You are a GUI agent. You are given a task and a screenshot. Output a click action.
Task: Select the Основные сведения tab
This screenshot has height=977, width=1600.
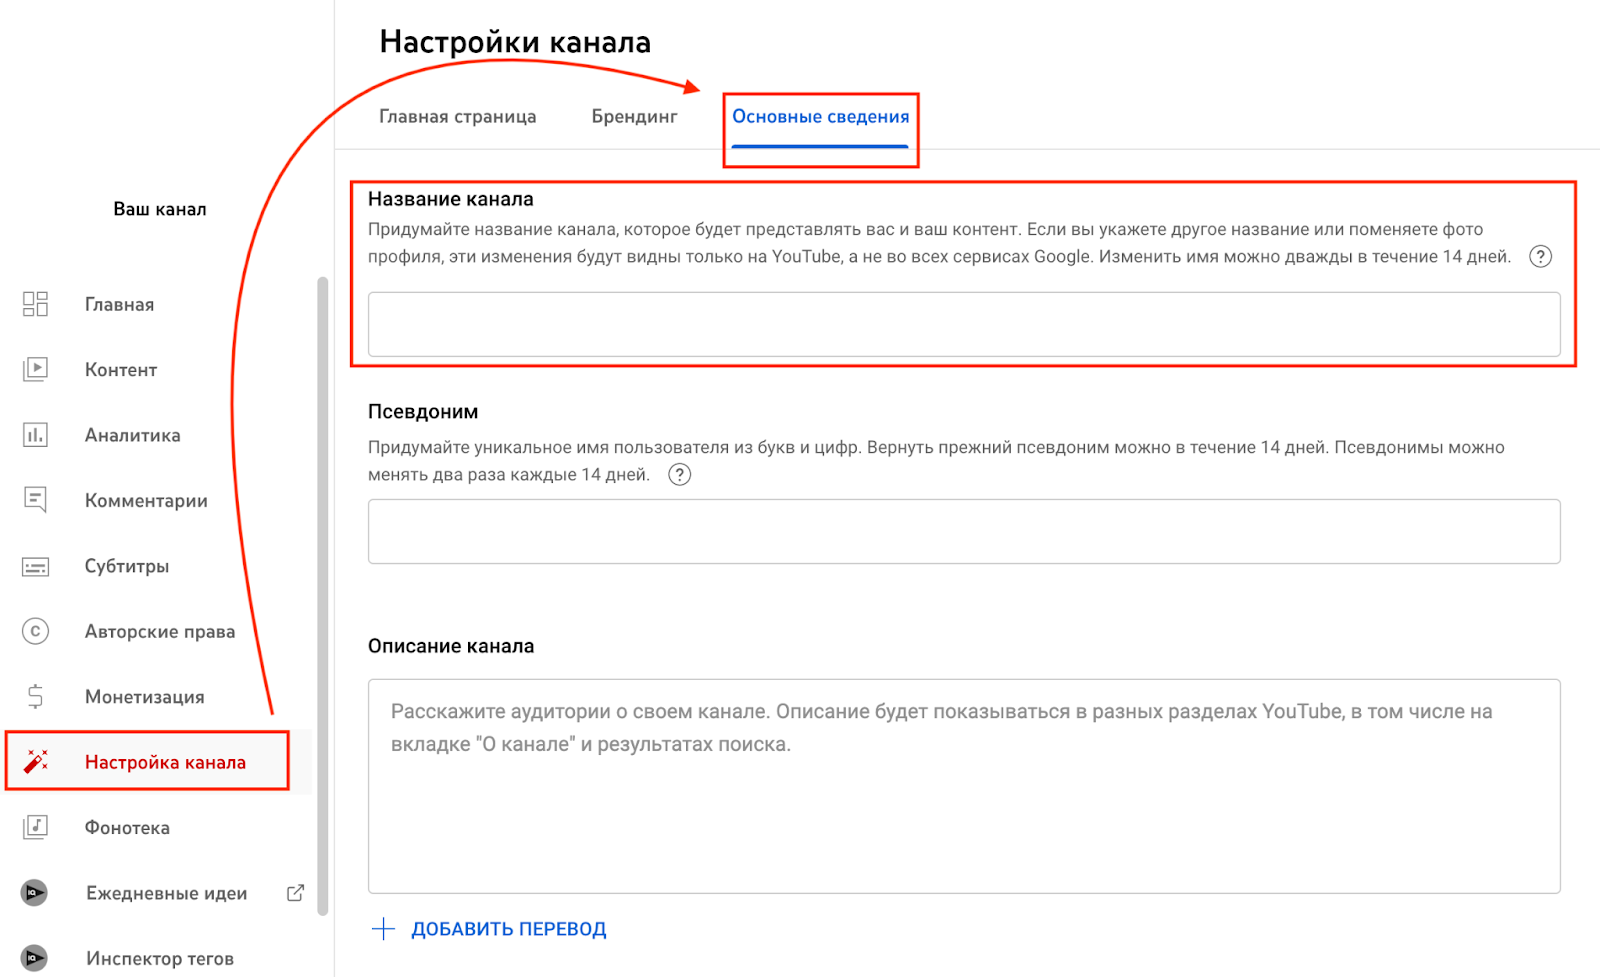(x=820, y=117)
